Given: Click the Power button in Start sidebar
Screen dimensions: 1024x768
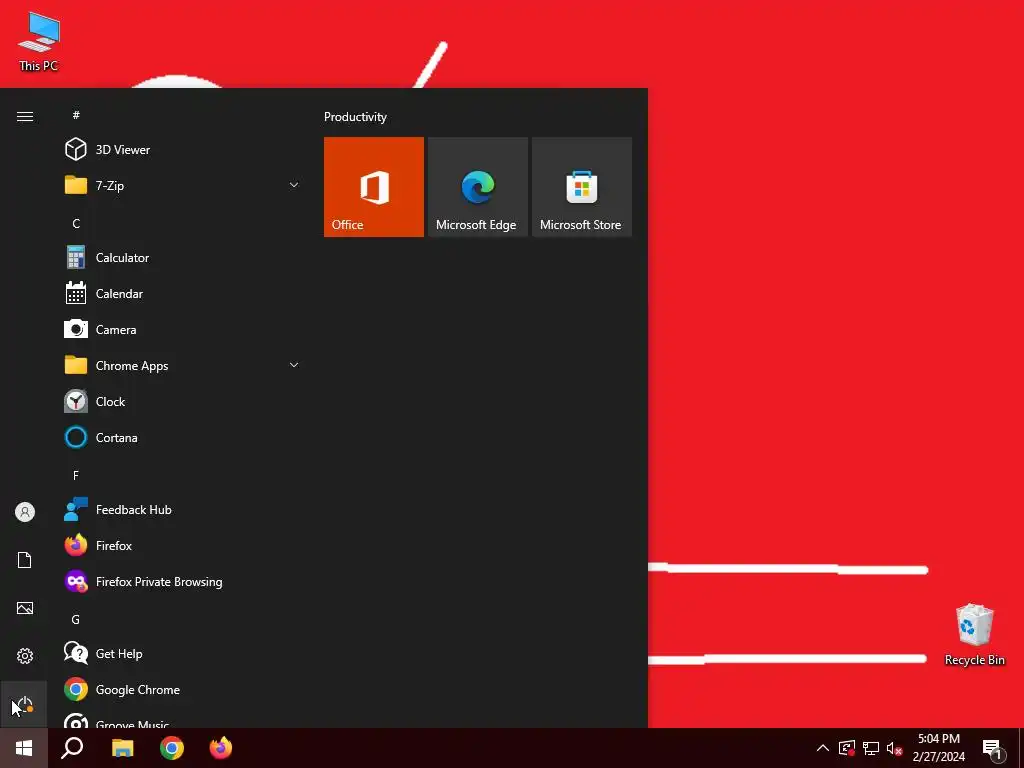Looking at the screenshot, I should pos(25,705).
